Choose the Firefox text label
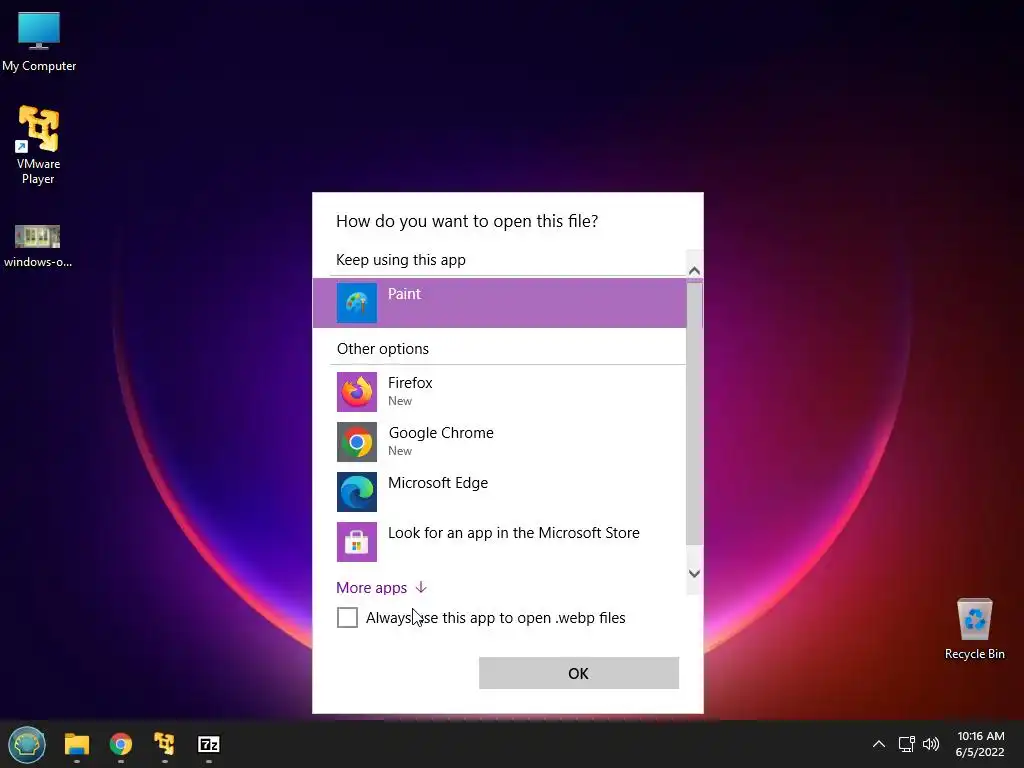1024x768 pixels. (410, 383)
